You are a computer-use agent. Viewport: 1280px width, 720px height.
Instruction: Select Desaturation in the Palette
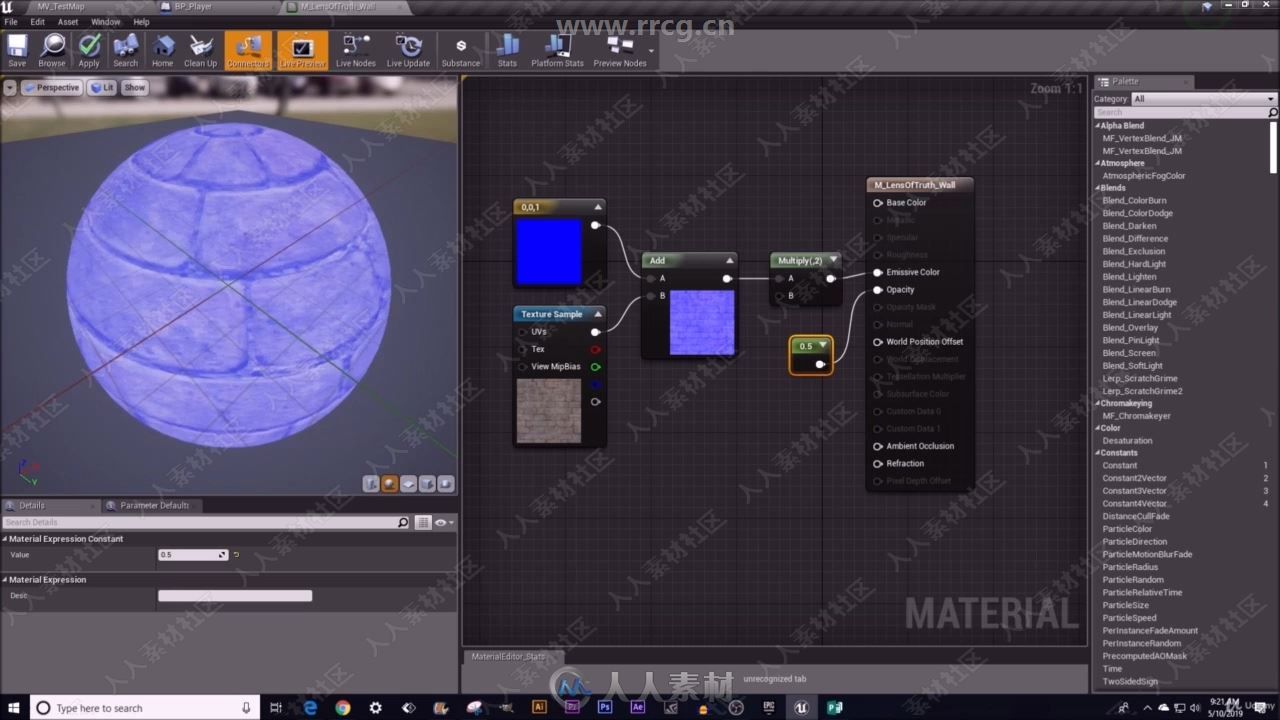pyautogui.click(x=1127, y=440)
